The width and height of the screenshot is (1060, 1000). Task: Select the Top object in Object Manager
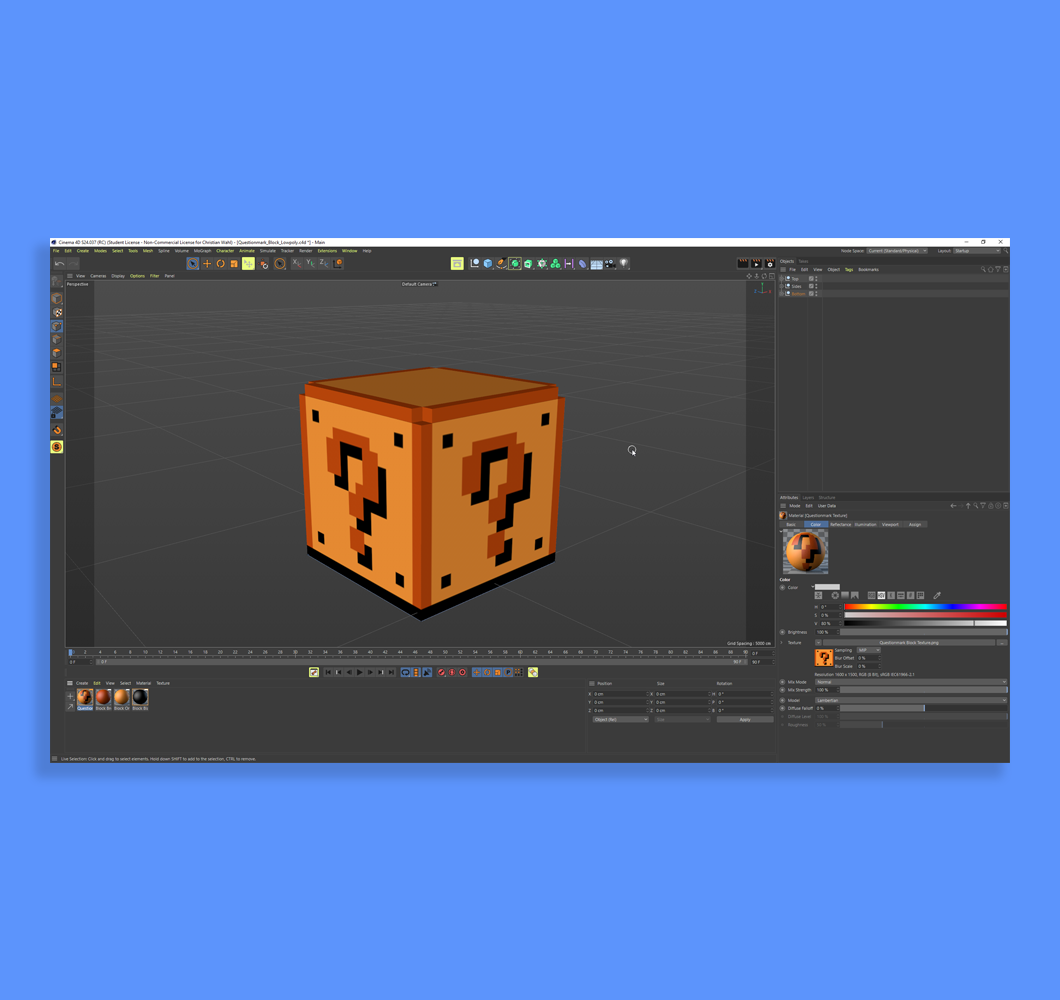tap(795, 279)
